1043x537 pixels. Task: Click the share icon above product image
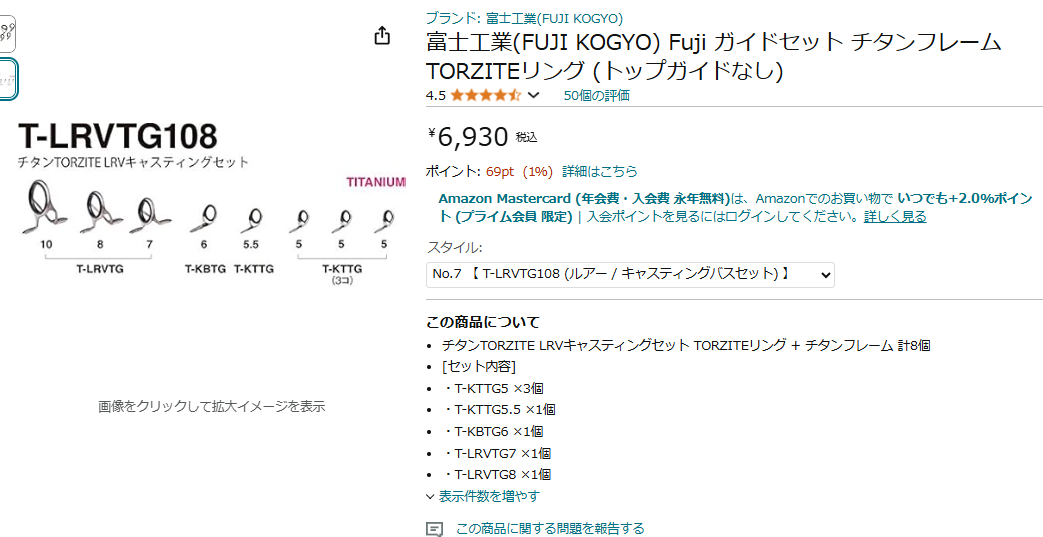(x=382, y=35)
